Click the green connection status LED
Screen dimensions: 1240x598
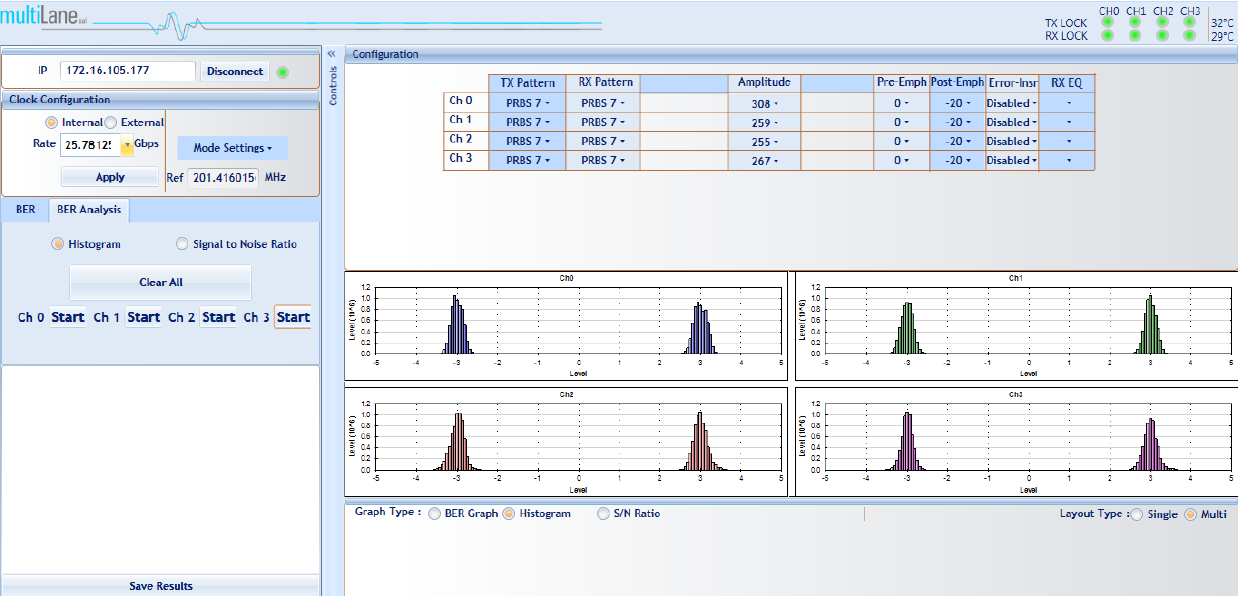click(283, 72)
